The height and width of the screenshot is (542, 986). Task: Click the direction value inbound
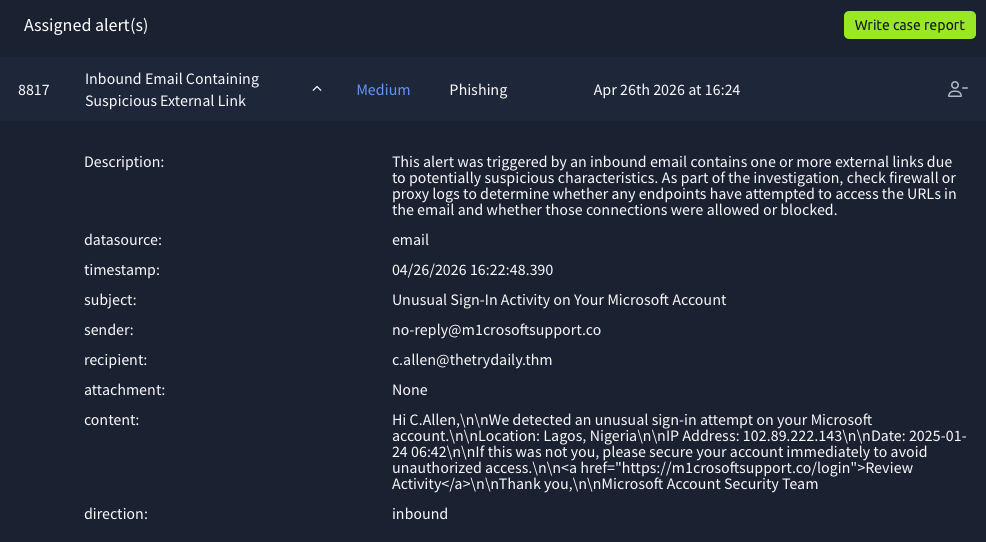pyautogui.click(x=419, y=514)
